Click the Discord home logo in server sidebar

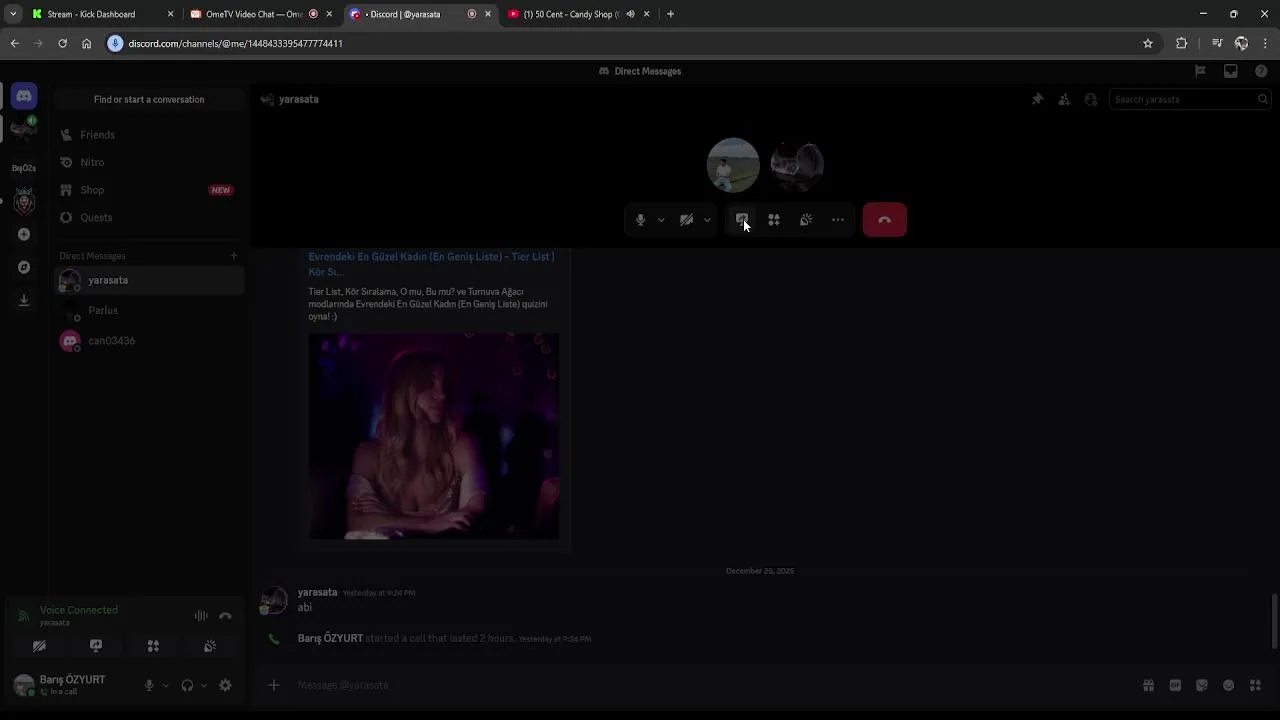[x=24, y=96]
